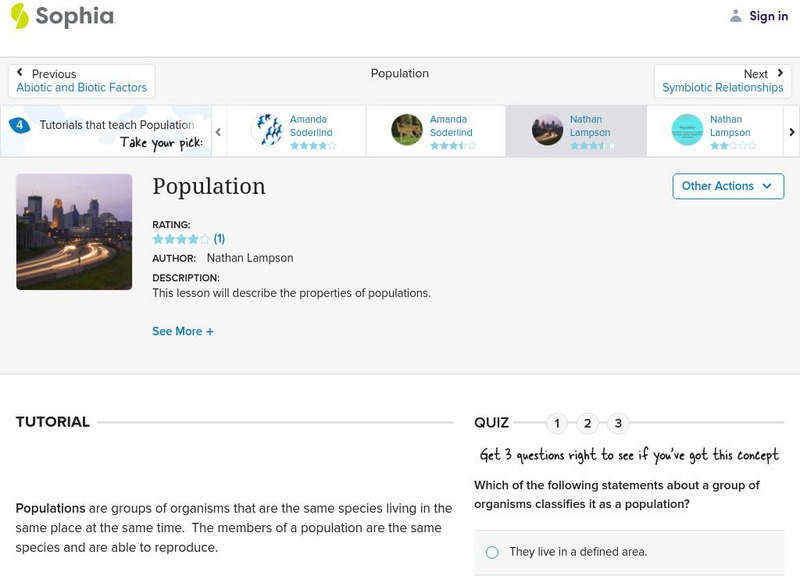The height and width of the screenshot is (576, 800).
Task: Click the carousel right arrow
Action: (792, 131)
